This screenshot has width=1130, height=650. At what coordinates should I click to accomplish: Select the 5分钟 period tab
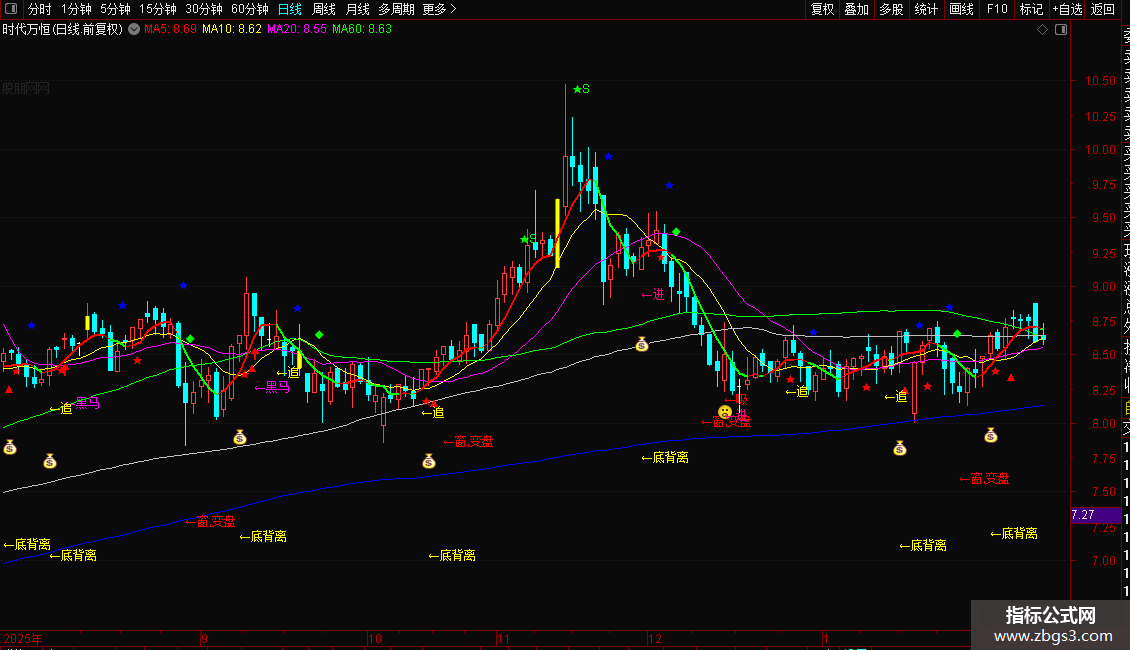[115, 9]
